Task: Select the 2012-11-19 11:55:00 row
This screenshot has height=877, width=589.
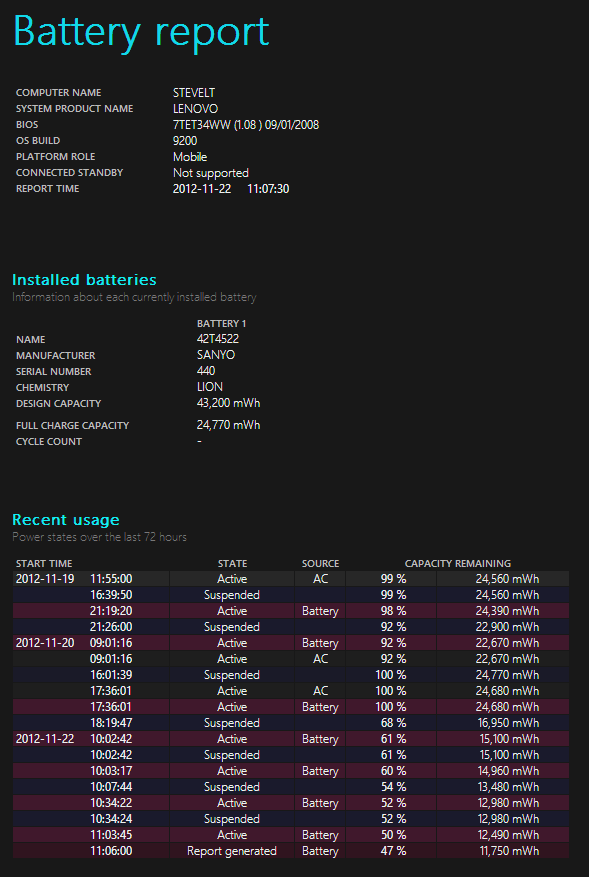Action: click(x=291, y=579)
